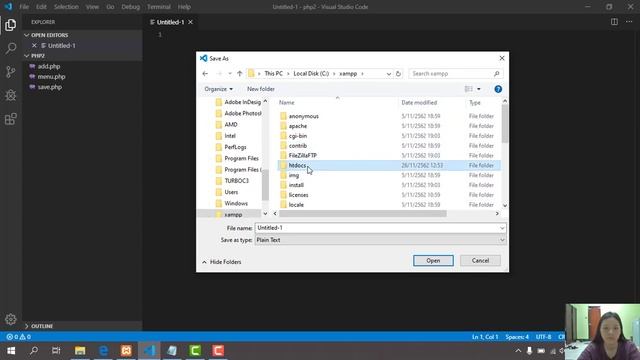
Task: Select the Untitled-1 editor tab
Action: pos(170,22)
